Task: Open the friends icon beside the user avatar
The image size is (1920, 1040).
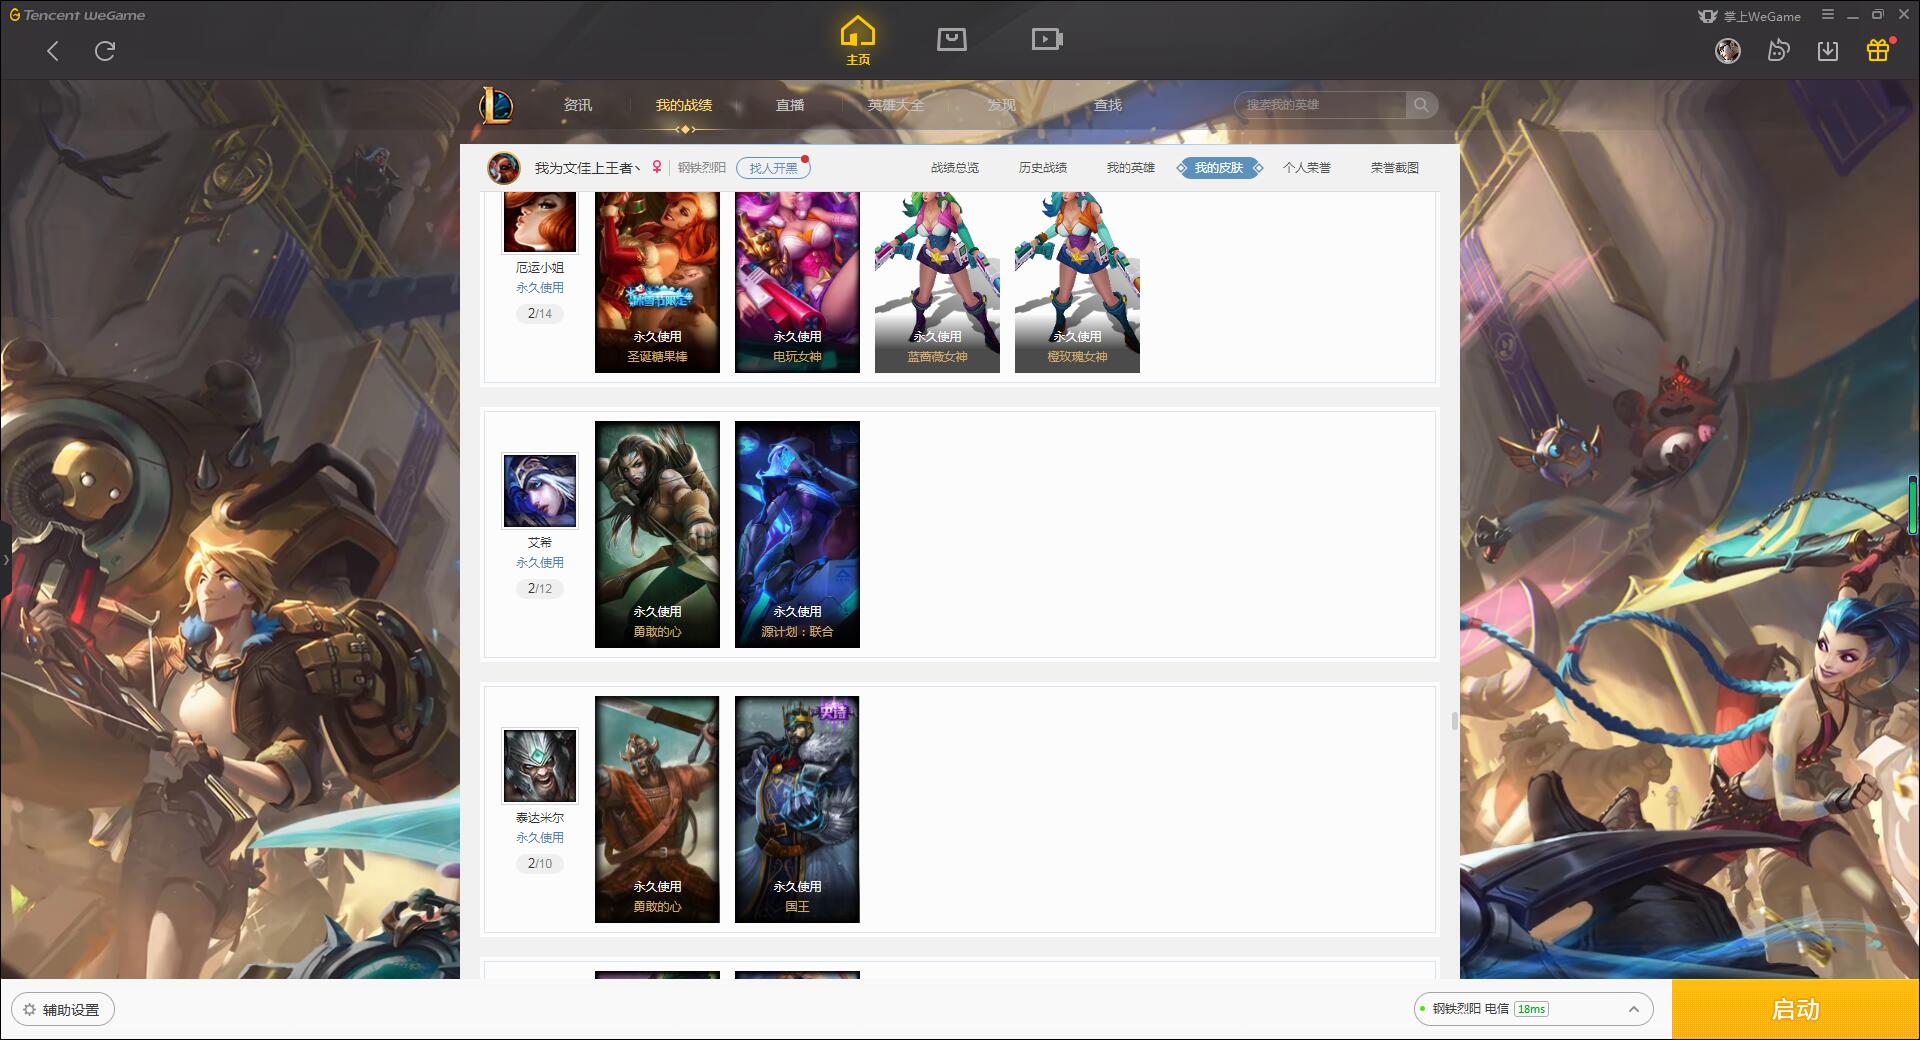Action: pos(1778,50)
